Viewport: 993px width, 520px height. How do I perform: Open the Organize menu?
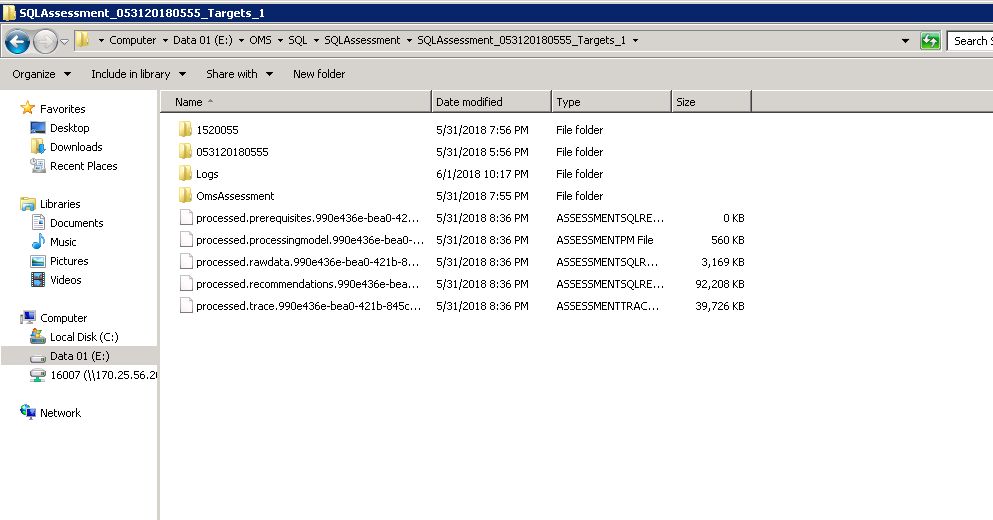click(x=41, y=74)
